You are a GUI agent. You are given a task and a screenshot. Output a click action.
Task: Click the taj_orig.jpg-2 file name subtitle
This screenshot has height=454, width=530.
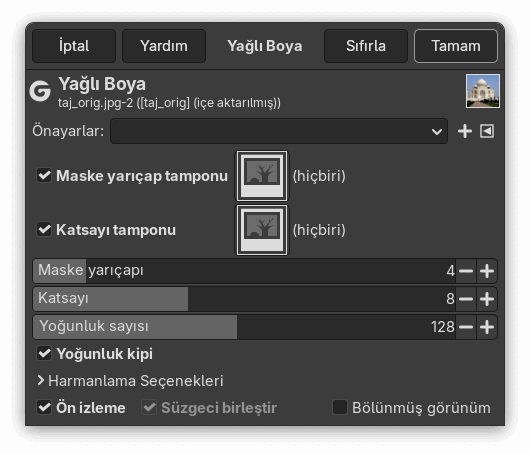169,102
